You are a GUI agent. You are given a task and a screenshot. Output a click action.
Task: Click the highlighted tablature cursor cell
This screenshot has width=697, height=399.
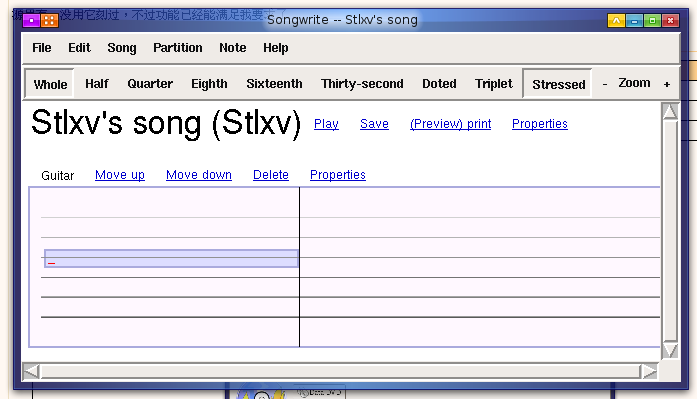(x=171, y=259)
